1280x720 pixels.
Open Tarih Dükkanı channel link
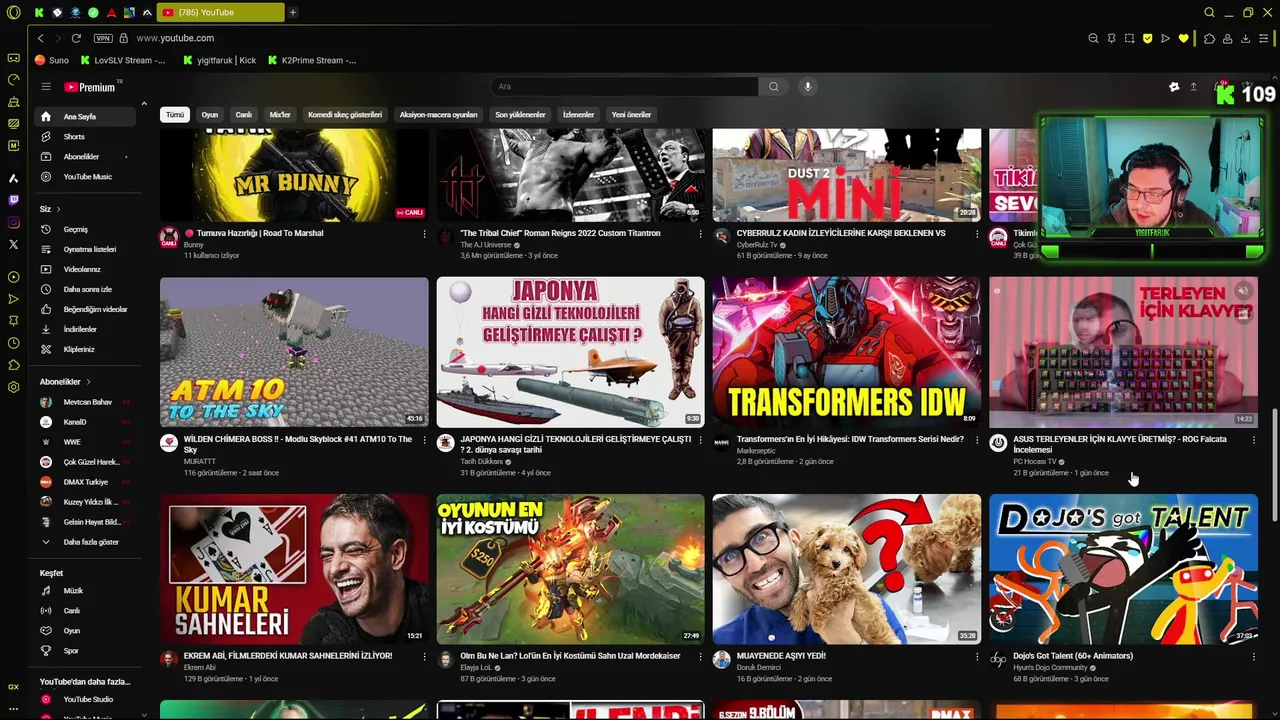point(481,462)
